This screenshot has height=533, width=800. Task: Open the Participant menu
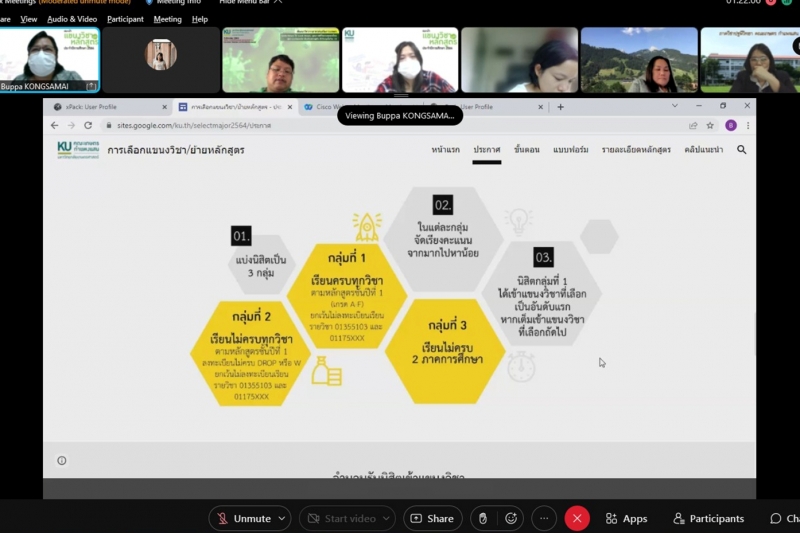click(125, 19)
